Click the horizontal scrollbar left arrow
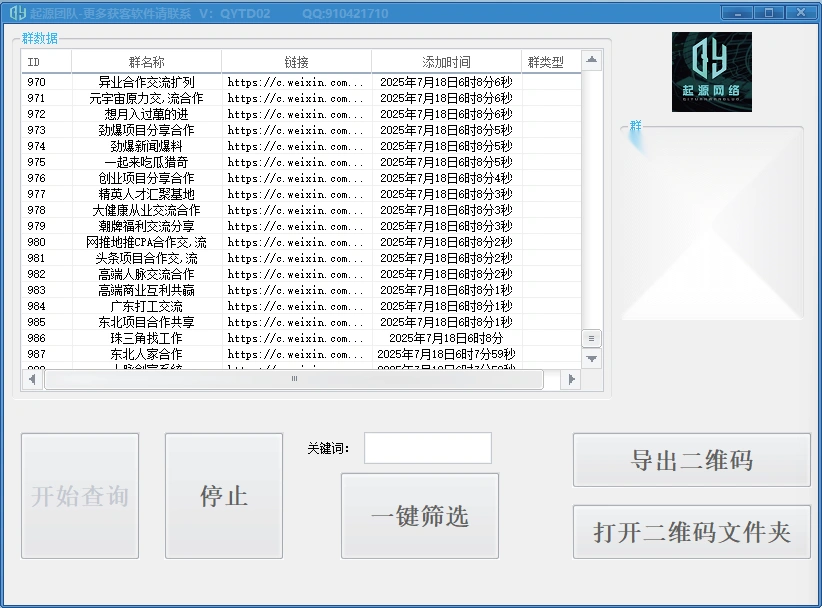Screen dimensions: 822x608 pyautogui.click(x=32, y=379)
